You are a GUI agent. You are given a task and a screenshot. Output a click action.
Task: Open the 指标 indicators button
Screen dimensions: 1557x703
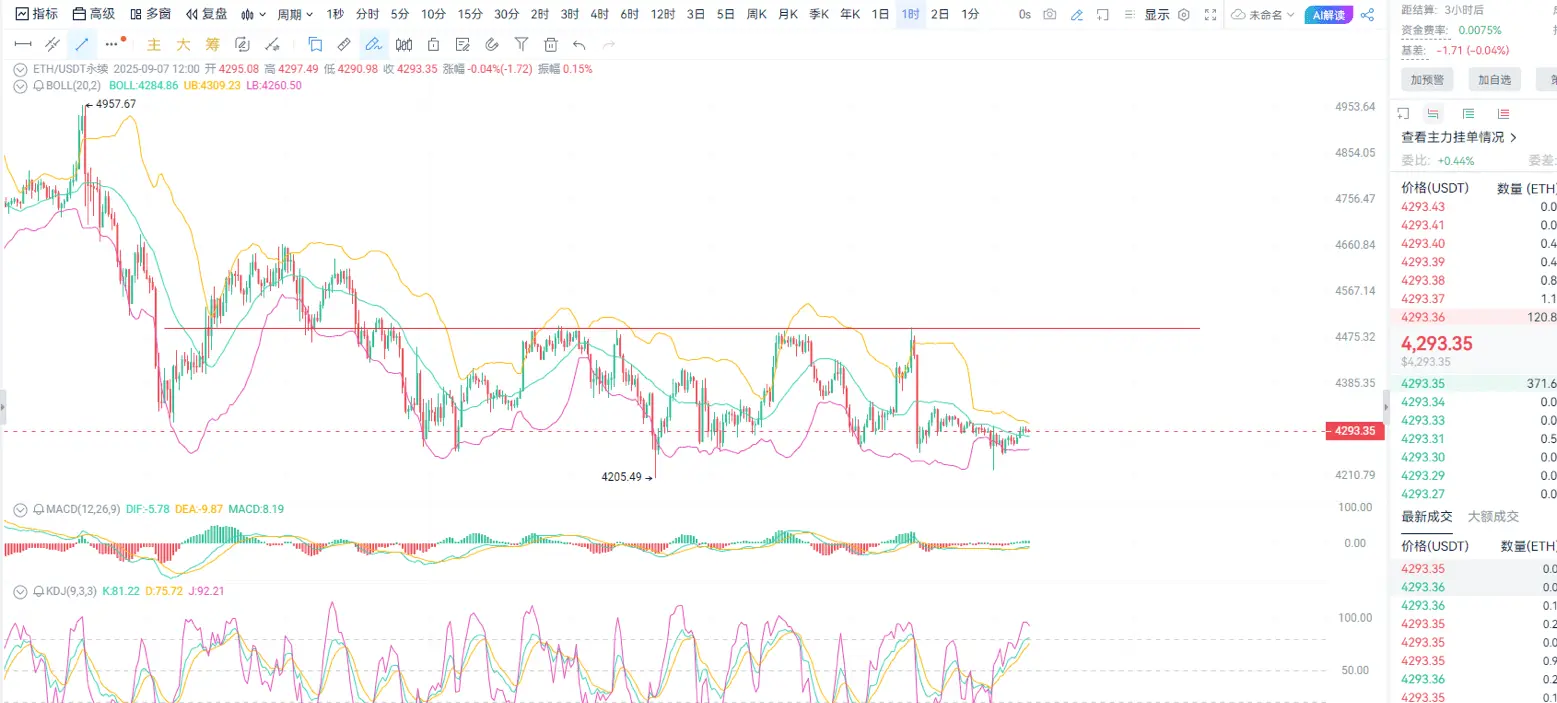point(36,14)
